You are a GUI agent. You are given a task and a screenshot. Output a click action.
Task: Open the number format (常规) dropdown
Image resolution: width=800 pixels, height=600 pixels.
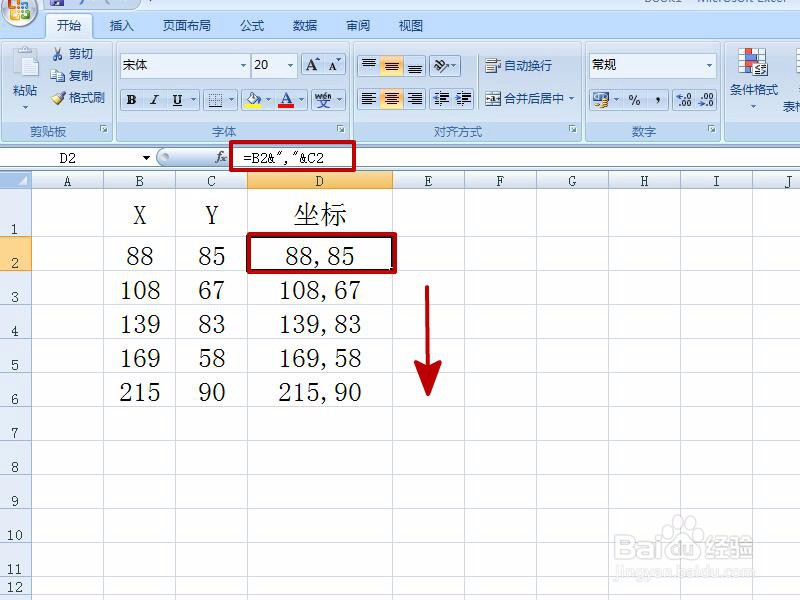click(712, 64)
